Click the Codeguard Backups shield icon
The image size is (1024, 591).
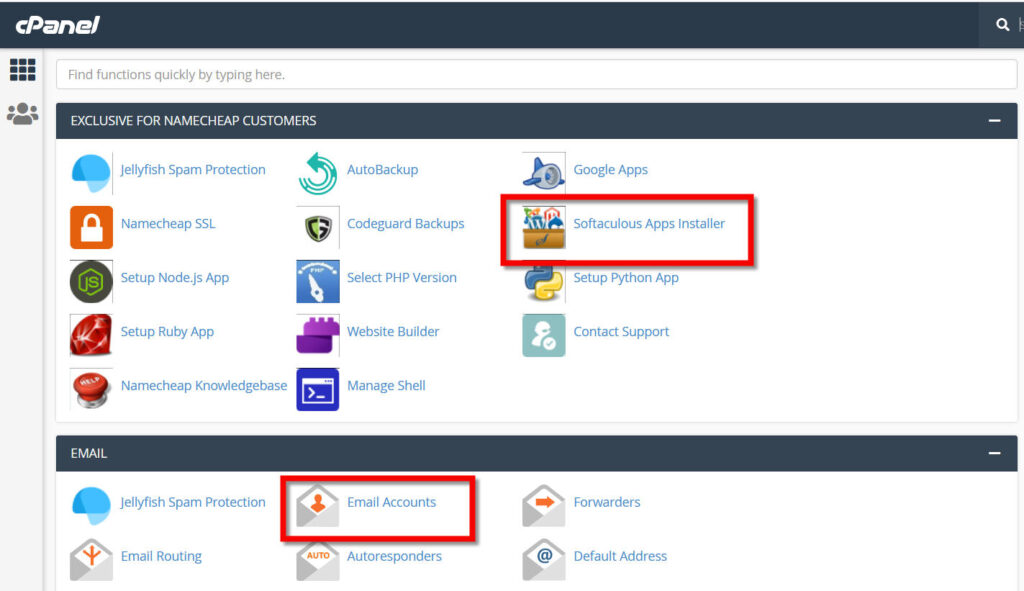tap(317, 228)
